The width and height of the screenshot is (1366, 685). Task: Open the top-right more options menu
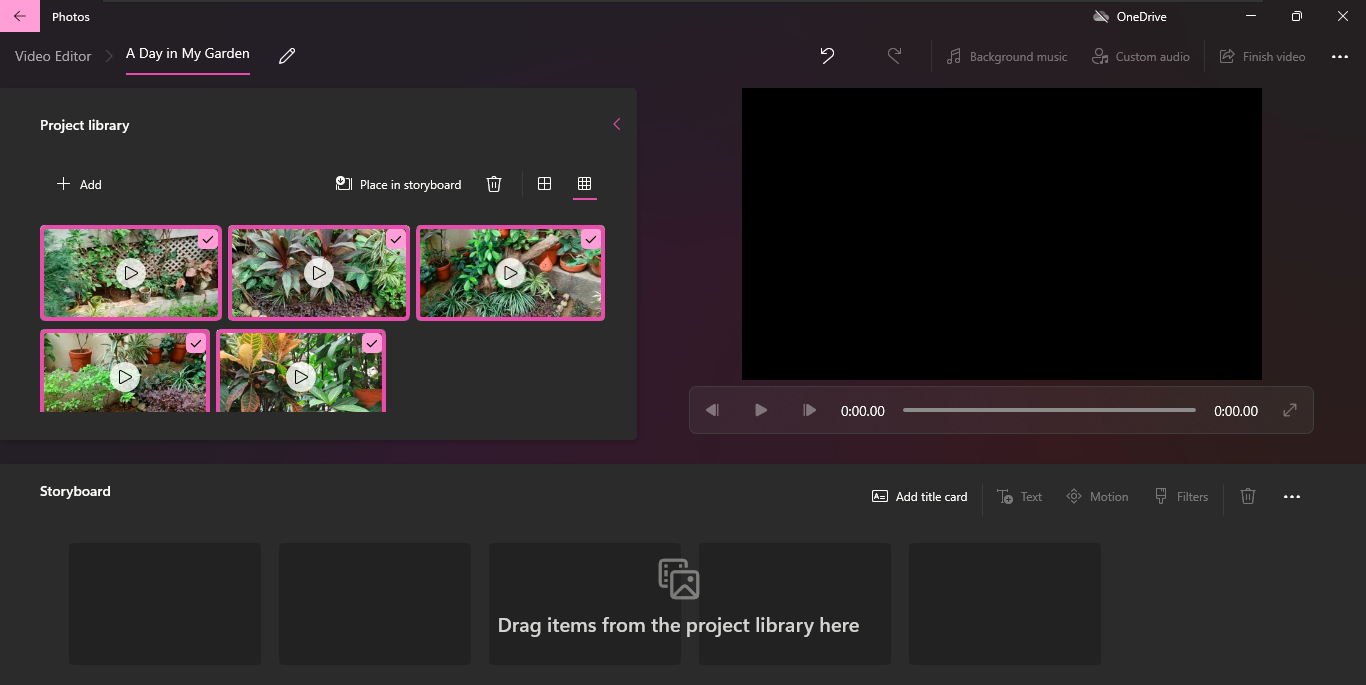click(x=1340, y=56)
